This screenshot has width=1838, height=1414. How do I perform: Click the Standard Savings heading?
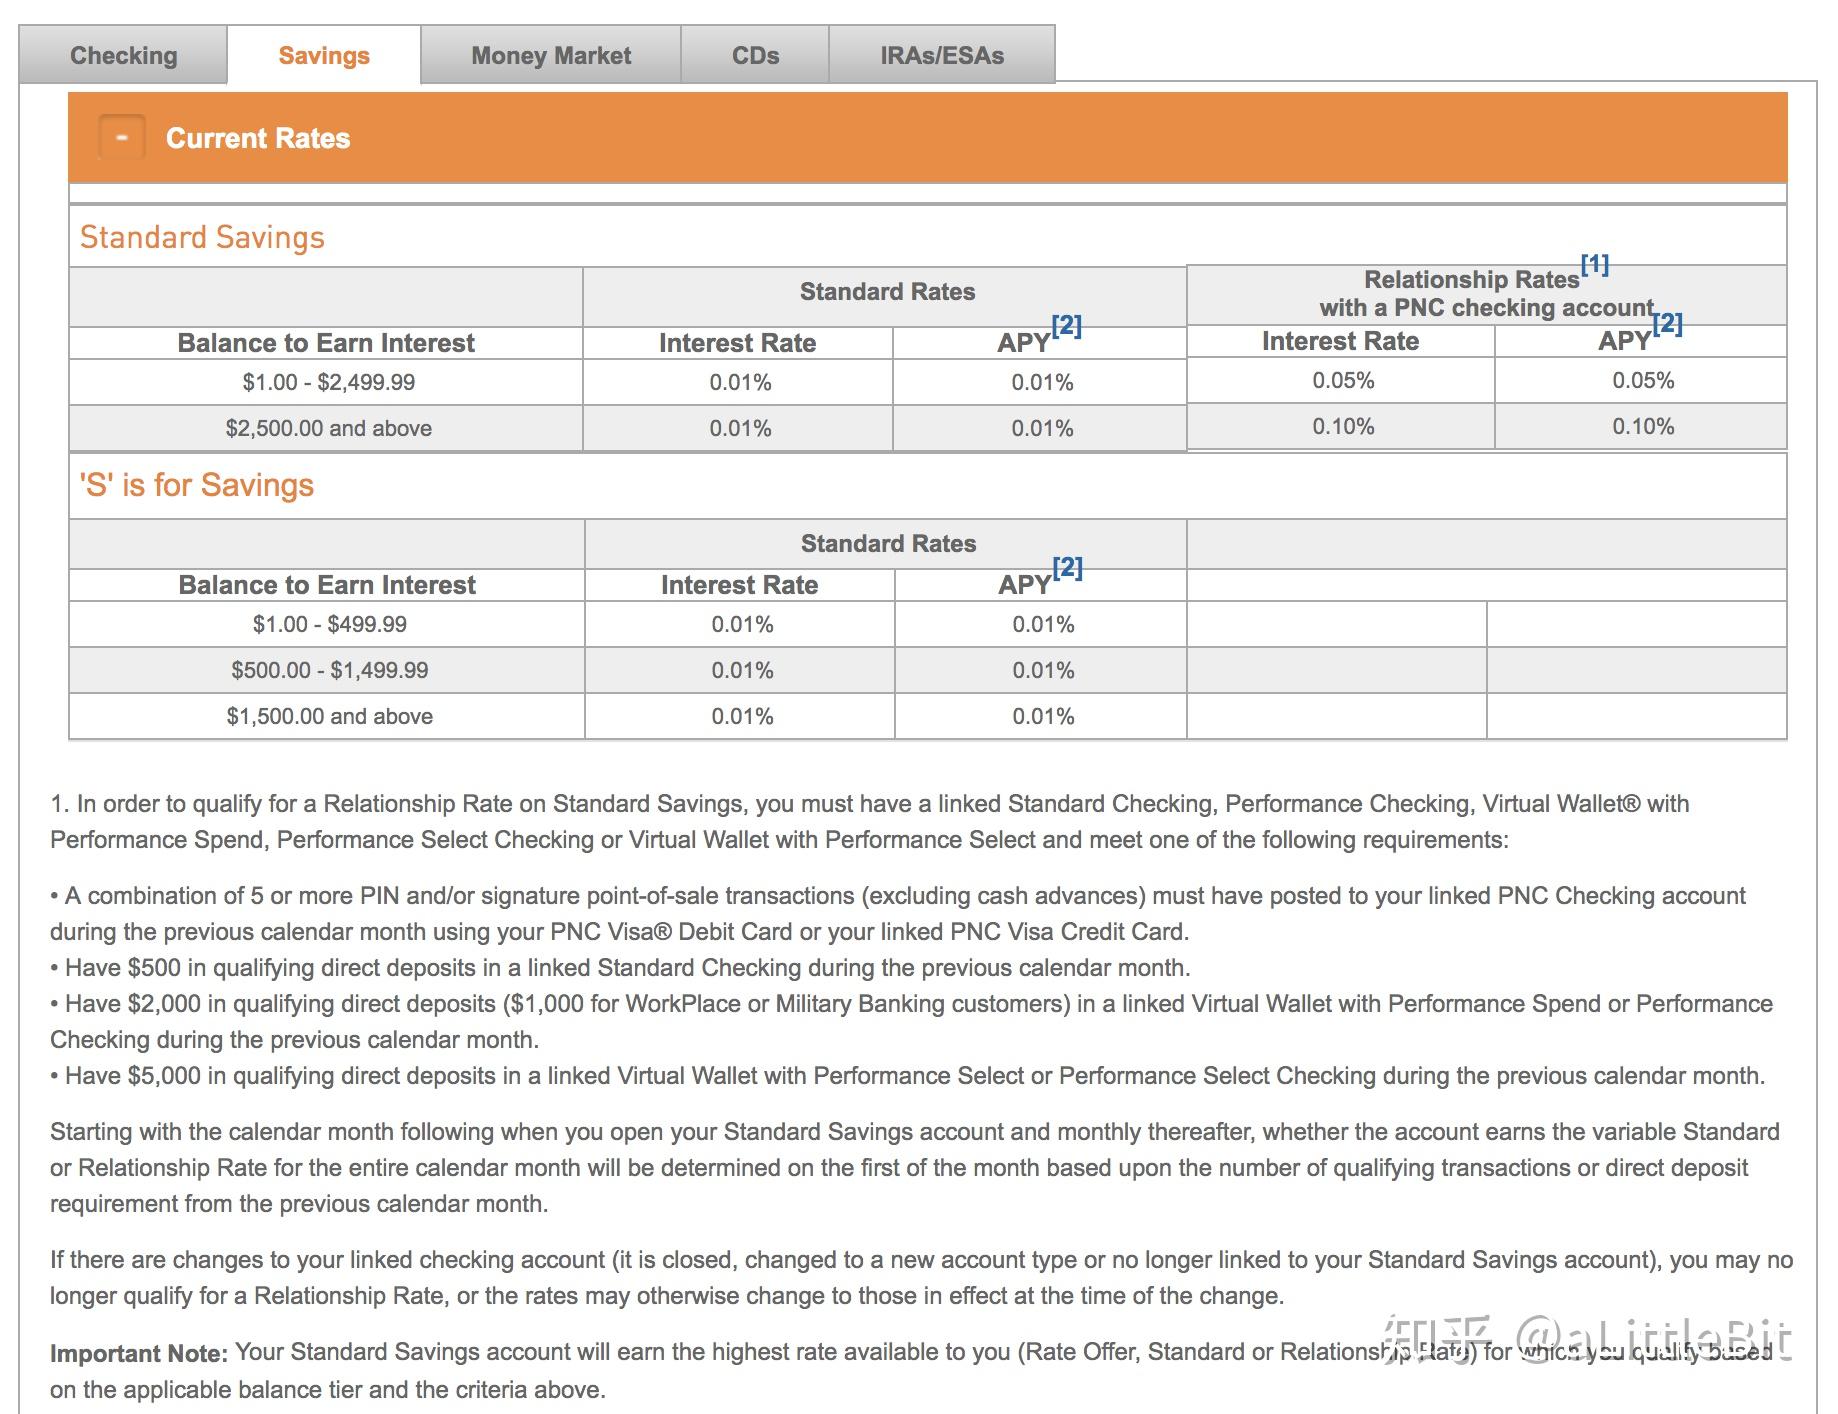coord(202,237)
